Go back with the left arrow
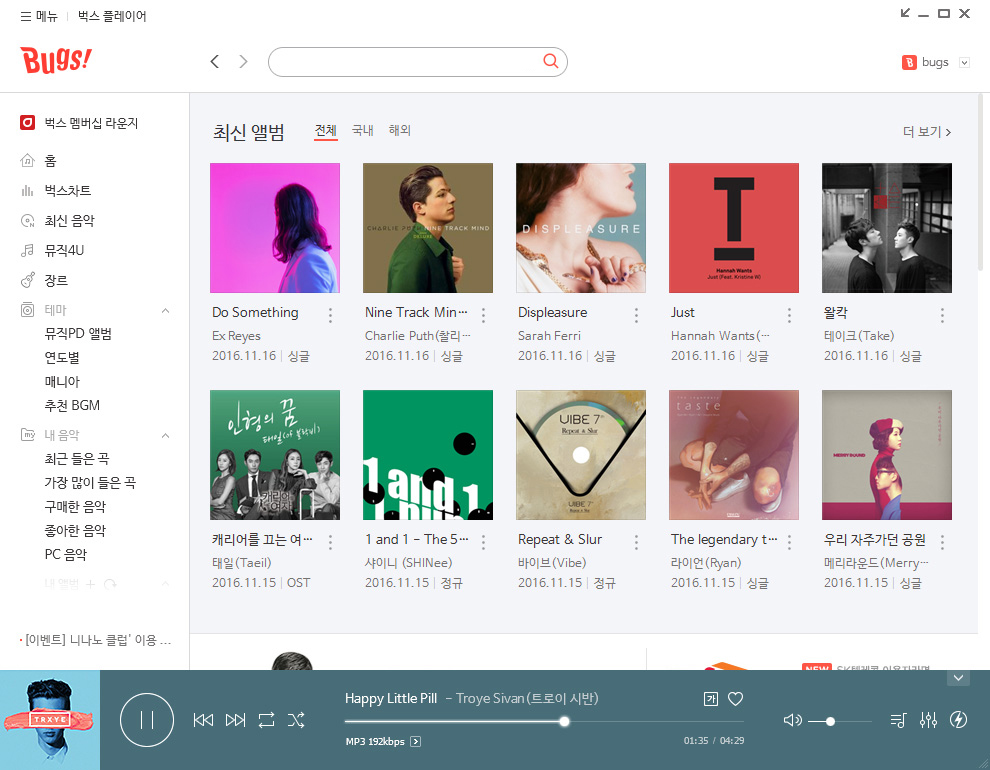 215,61
